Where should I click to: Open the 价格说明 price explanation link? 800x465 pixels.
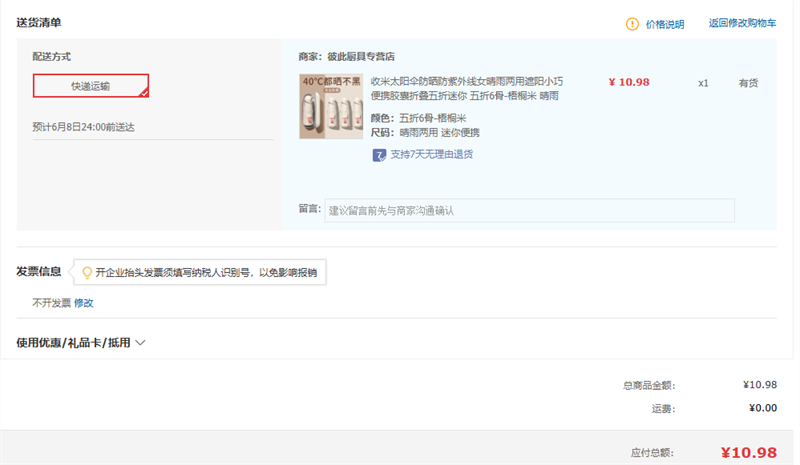664,24
